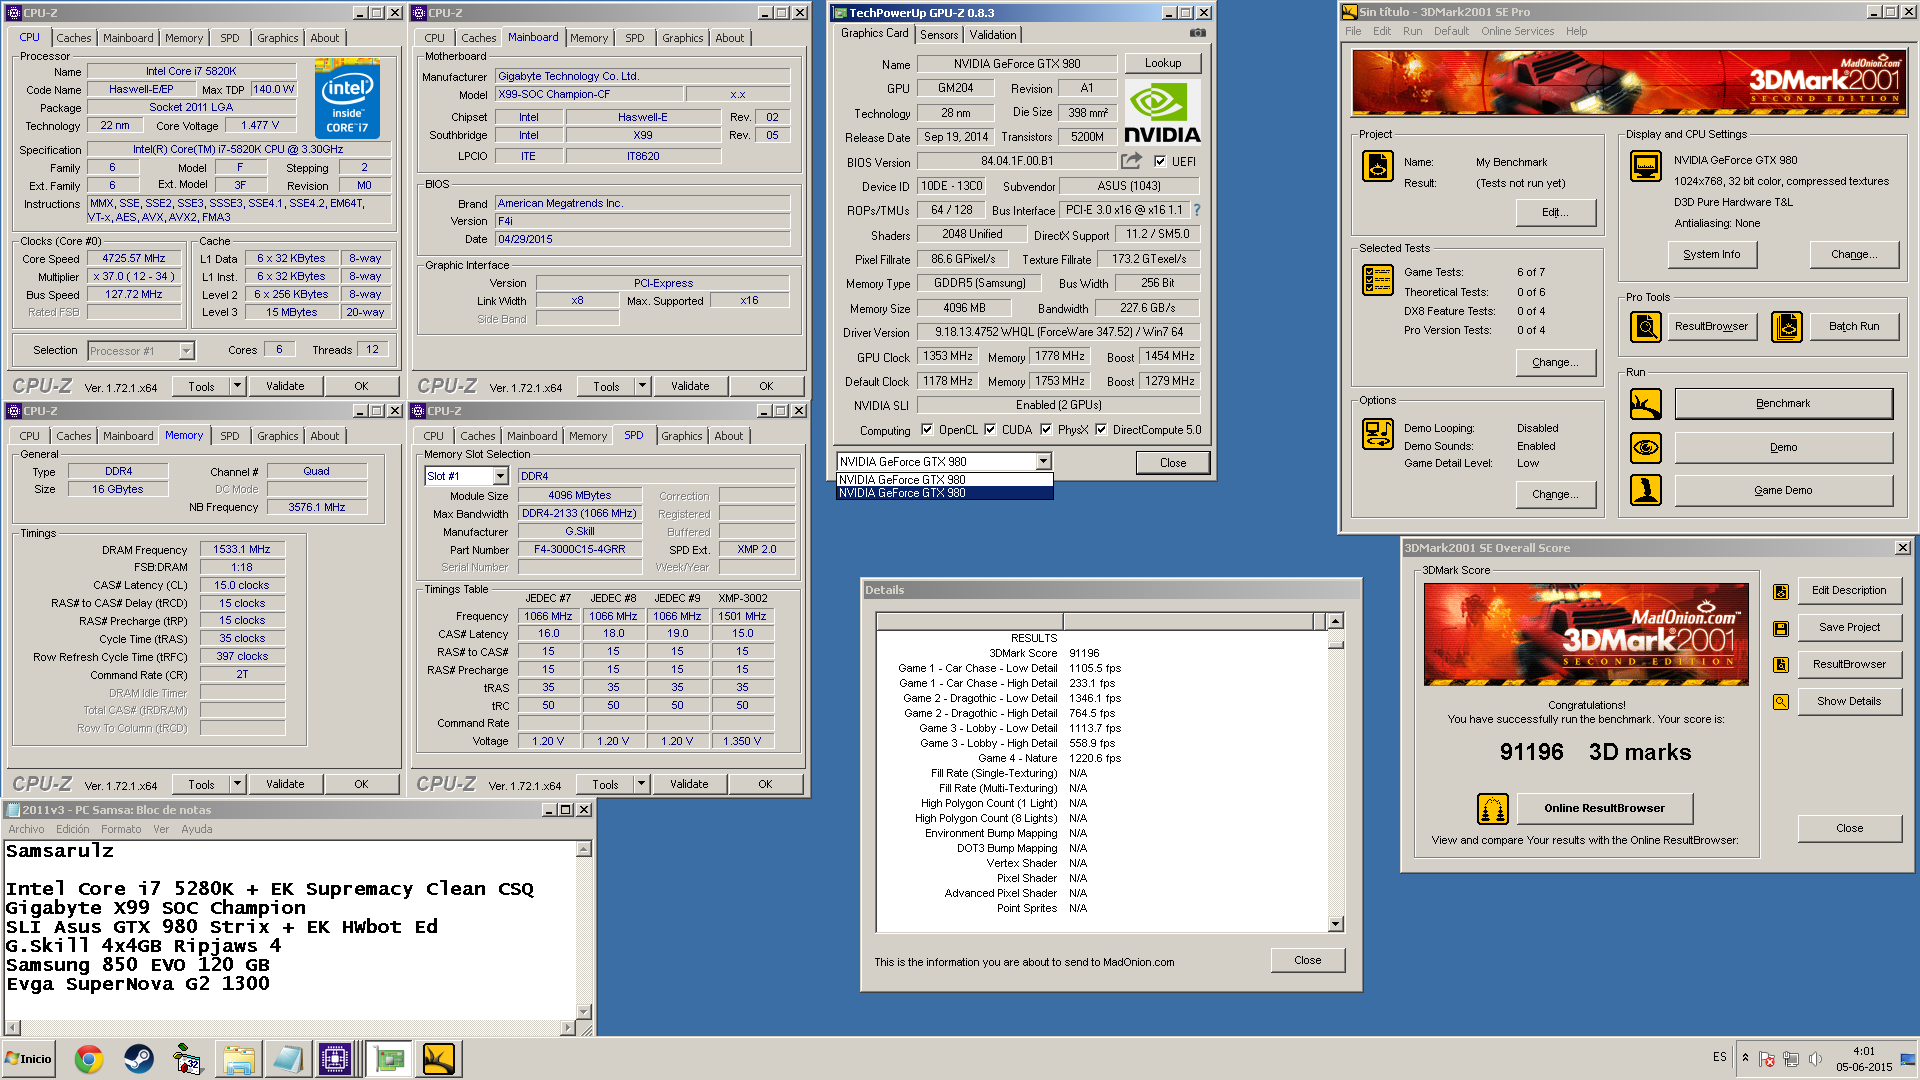
Task: Open Steam from the taskbar
Action: click(138, 1059)
